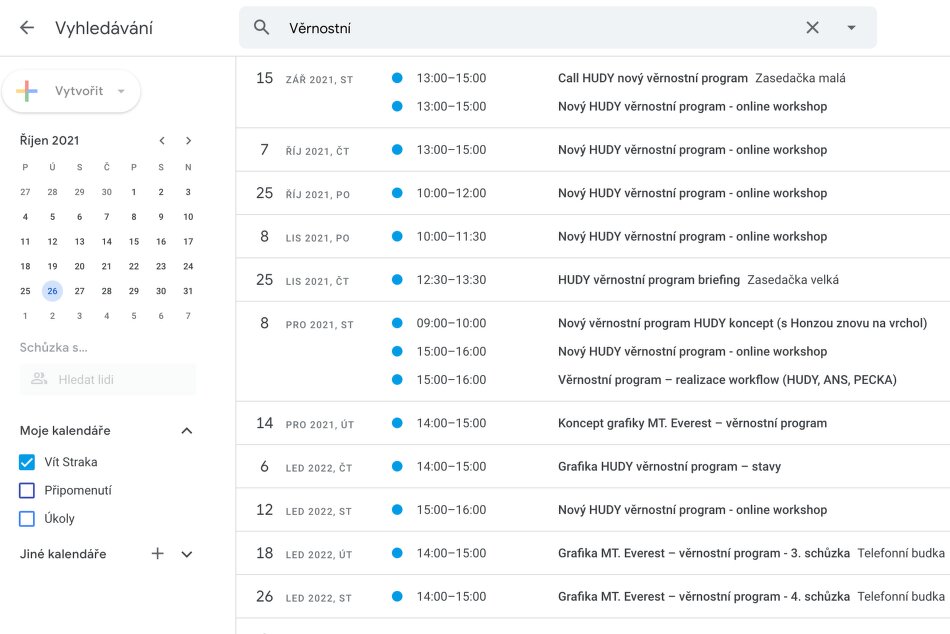950x634 pixels.
Task: Uncheck the Vít Straka calendar
Action: coord(27,462)
